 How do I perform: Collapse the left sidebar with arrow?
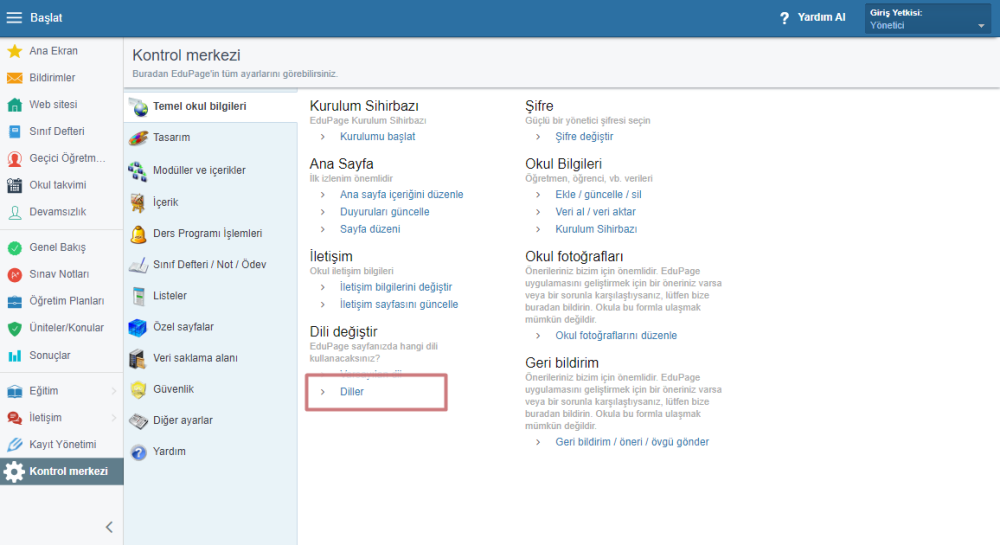109,527
